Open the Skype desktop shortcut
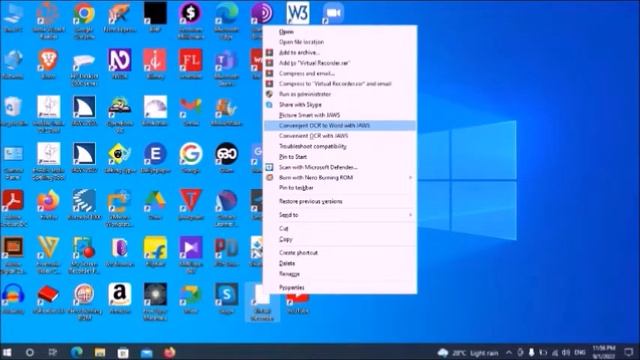 coord(227,298)
